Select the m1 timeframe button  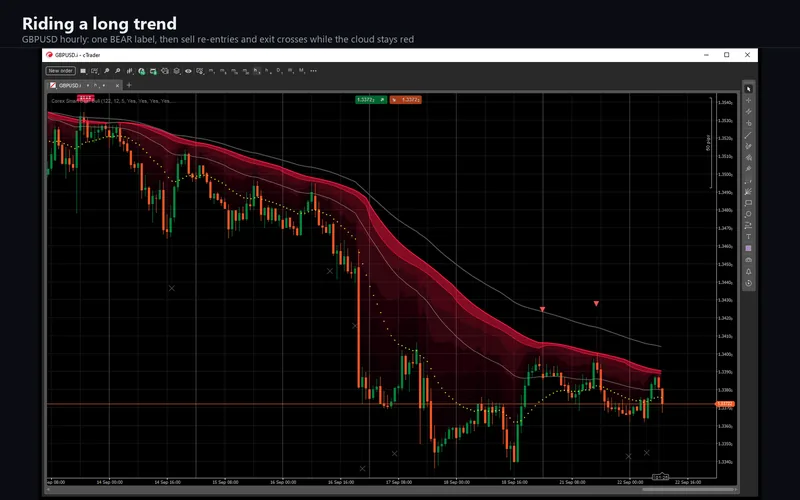211,71
